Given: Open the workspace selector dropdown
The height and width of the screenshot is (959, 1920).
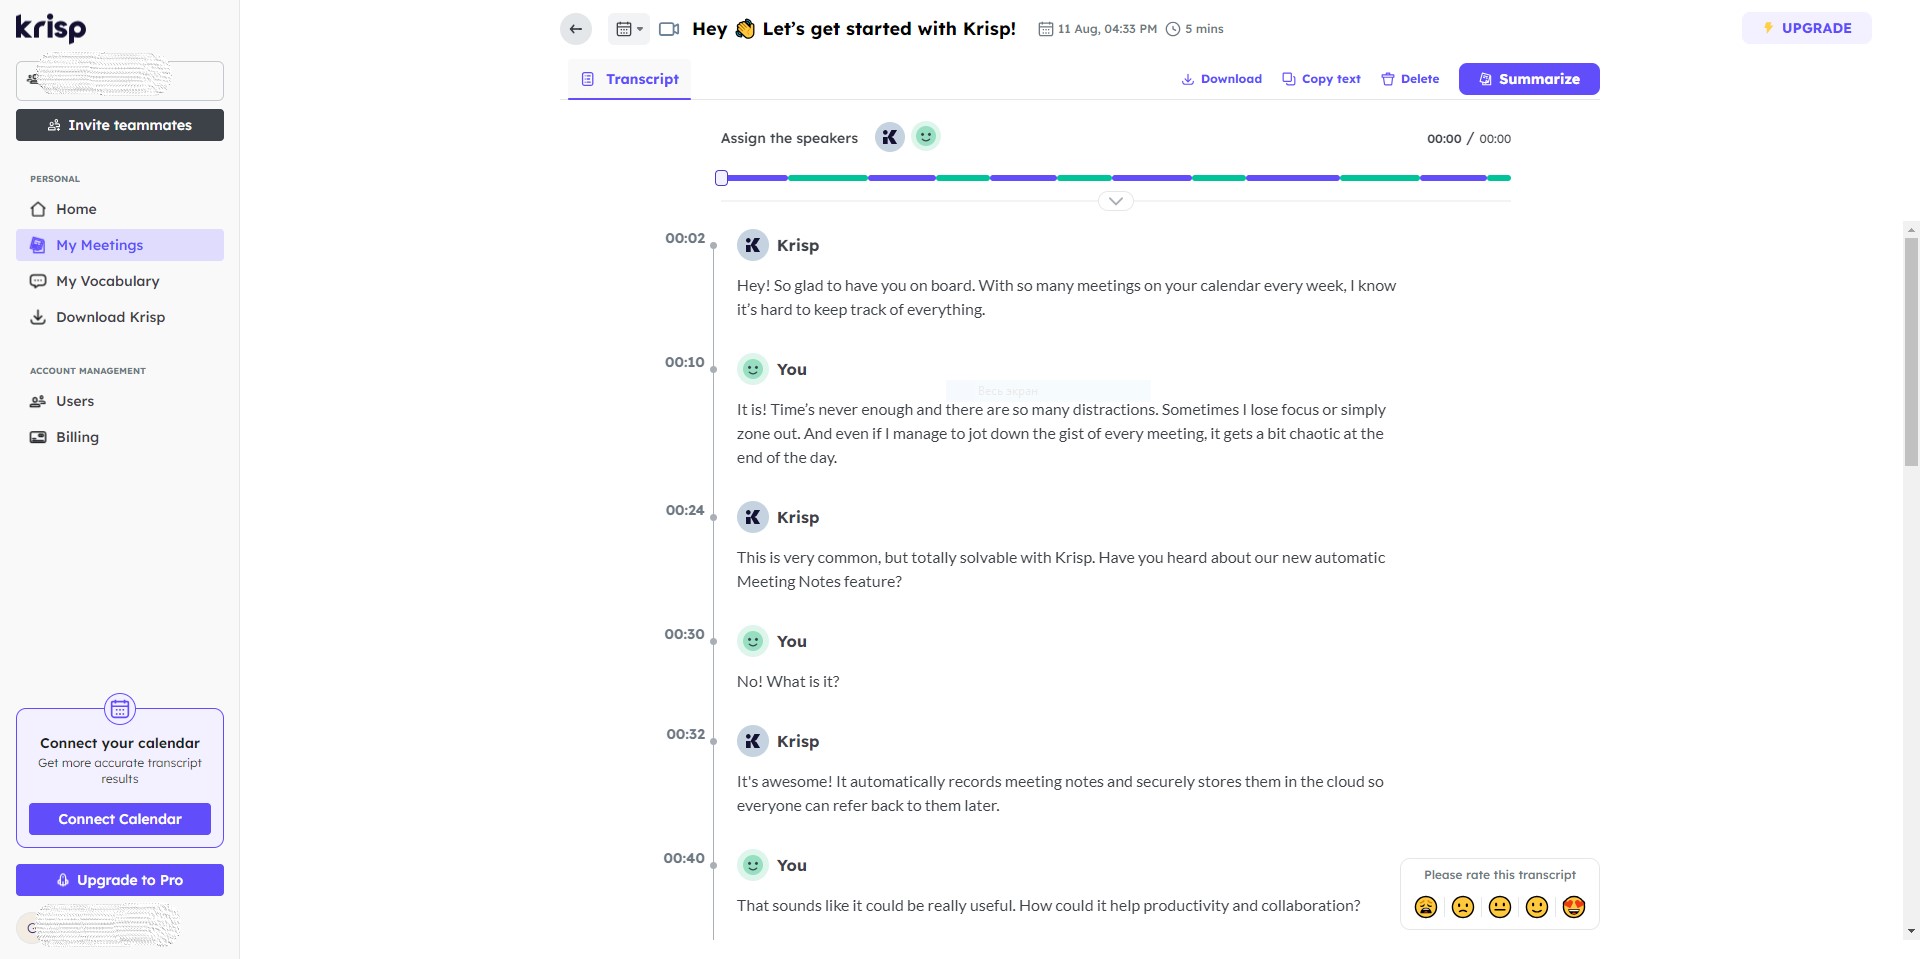Looking at the screenshot, I should tap(120, 80).
